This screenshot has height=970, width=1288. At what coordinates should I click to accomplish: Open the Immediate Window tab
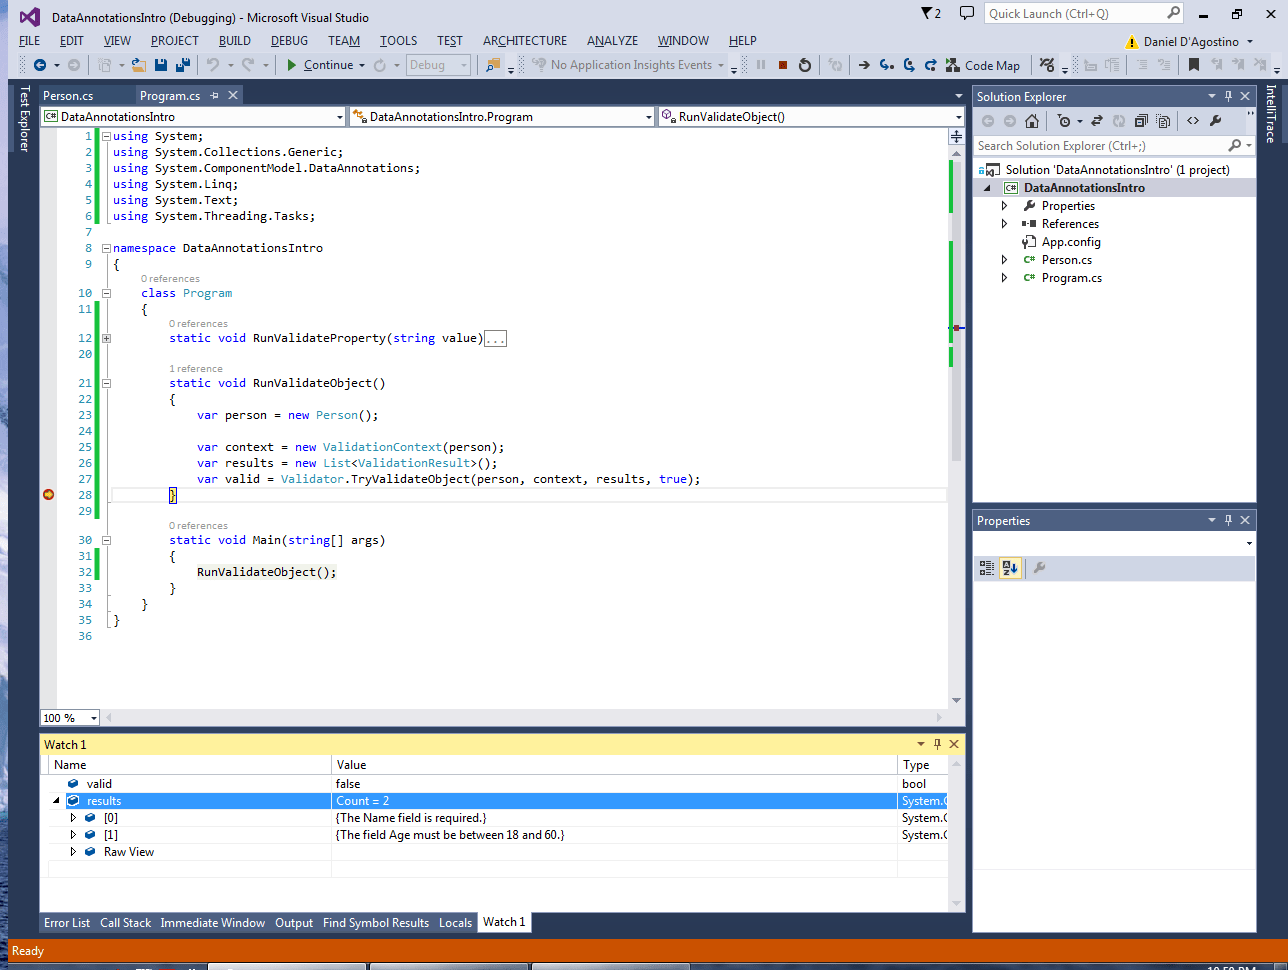(x=213, y=923)
